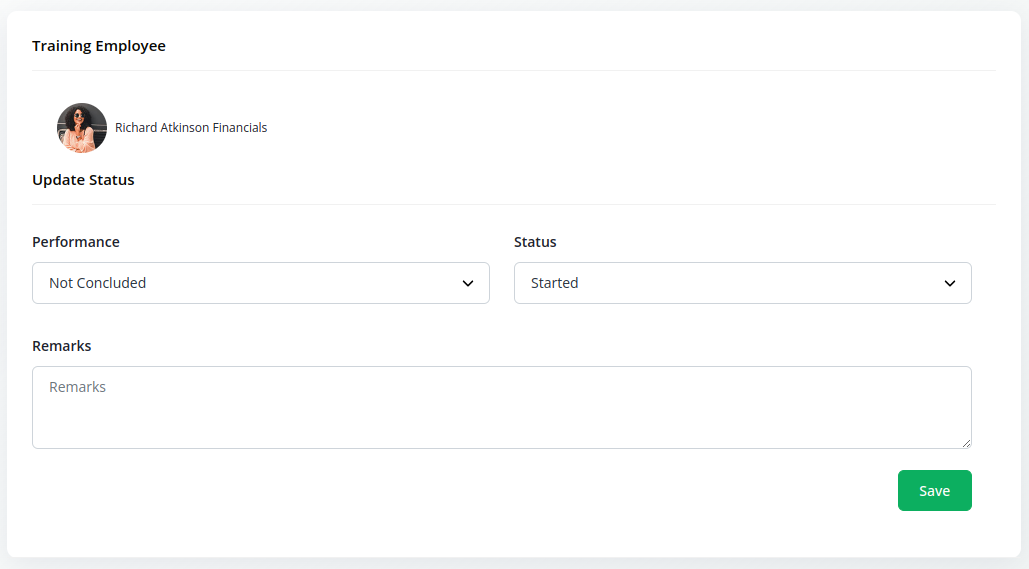Click the Remarks placeholder text
Image resolution: width=1029 pixels, height=569 pixels.
78,387
